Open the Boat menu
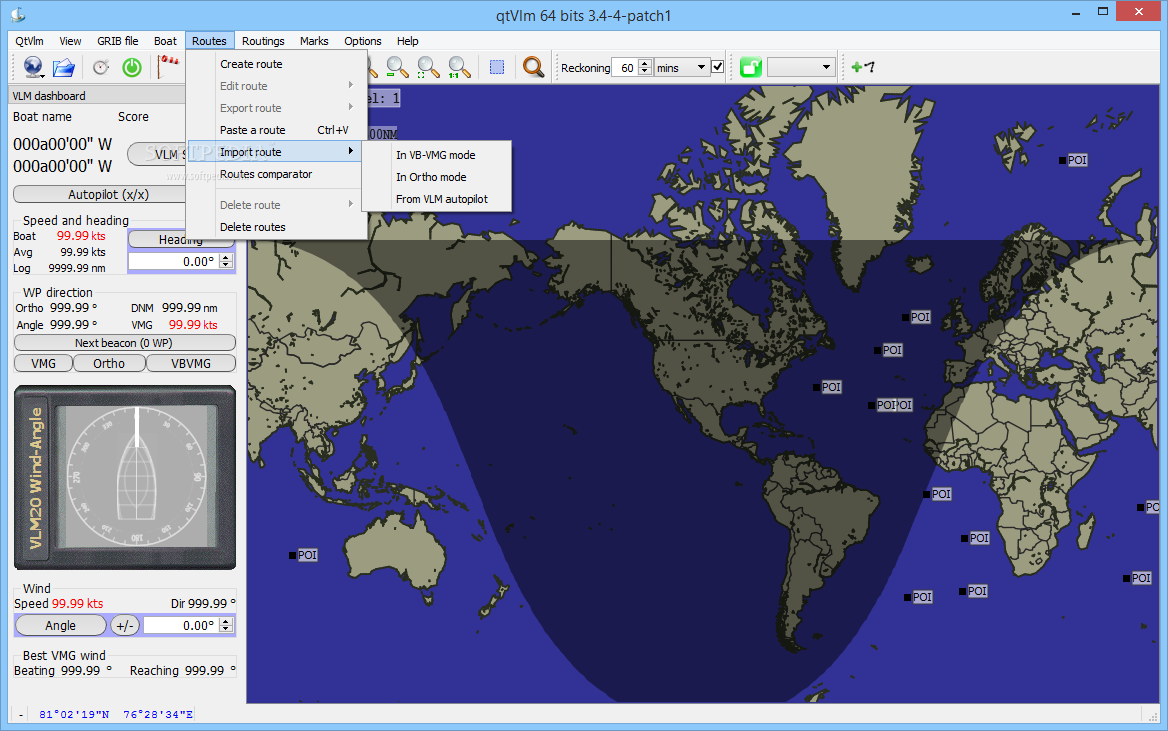The image size is (1168, 731). [x=165, y=41]
